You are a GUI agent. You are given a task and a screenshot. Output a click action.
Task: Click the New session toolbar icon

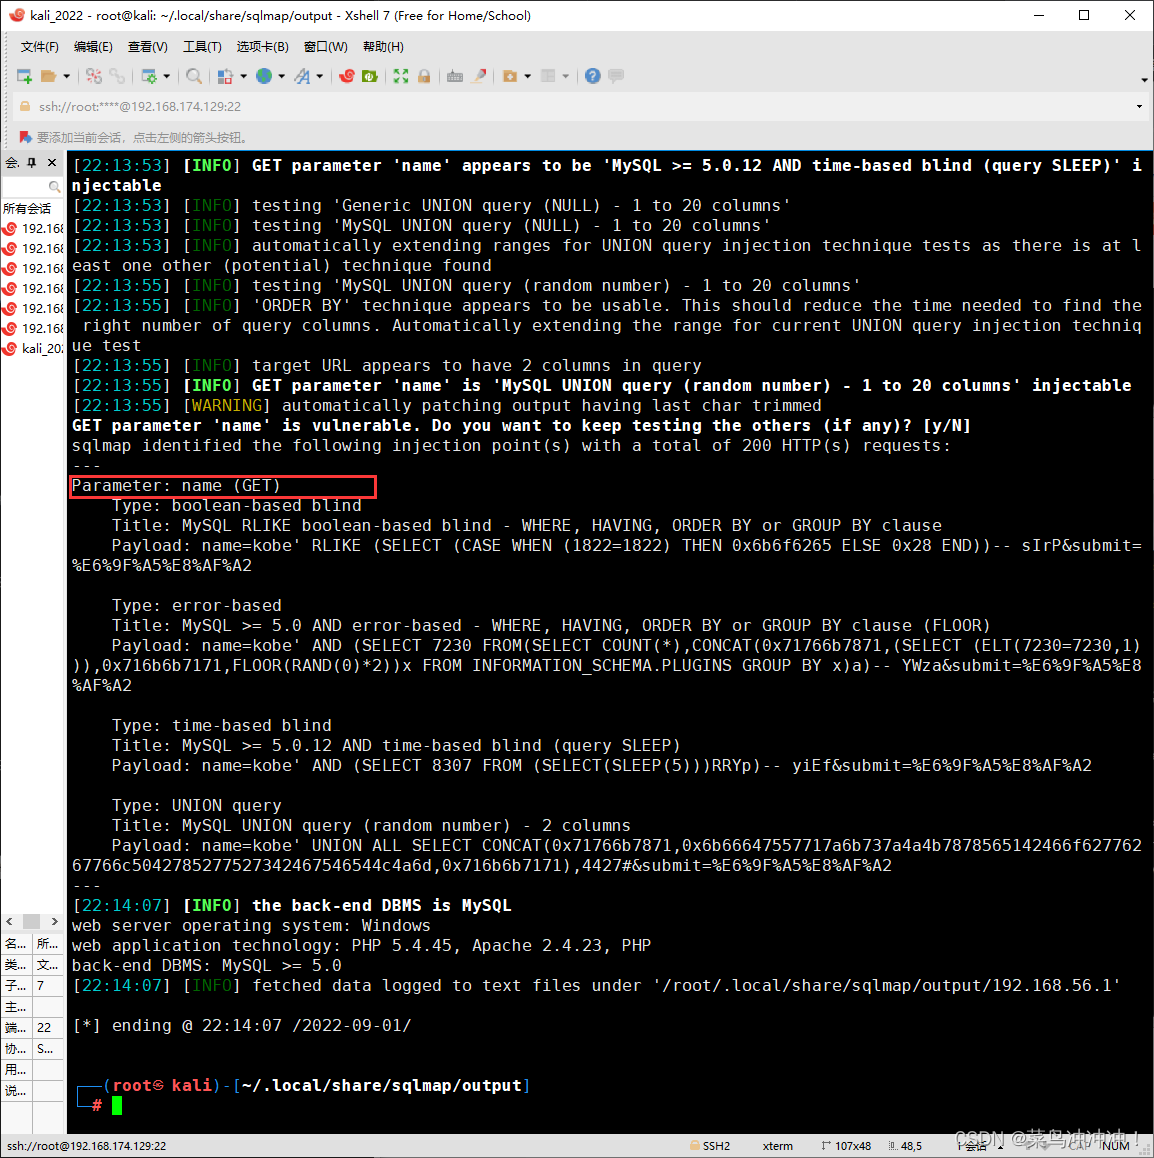pyautogui.click(x=24, y=76)
